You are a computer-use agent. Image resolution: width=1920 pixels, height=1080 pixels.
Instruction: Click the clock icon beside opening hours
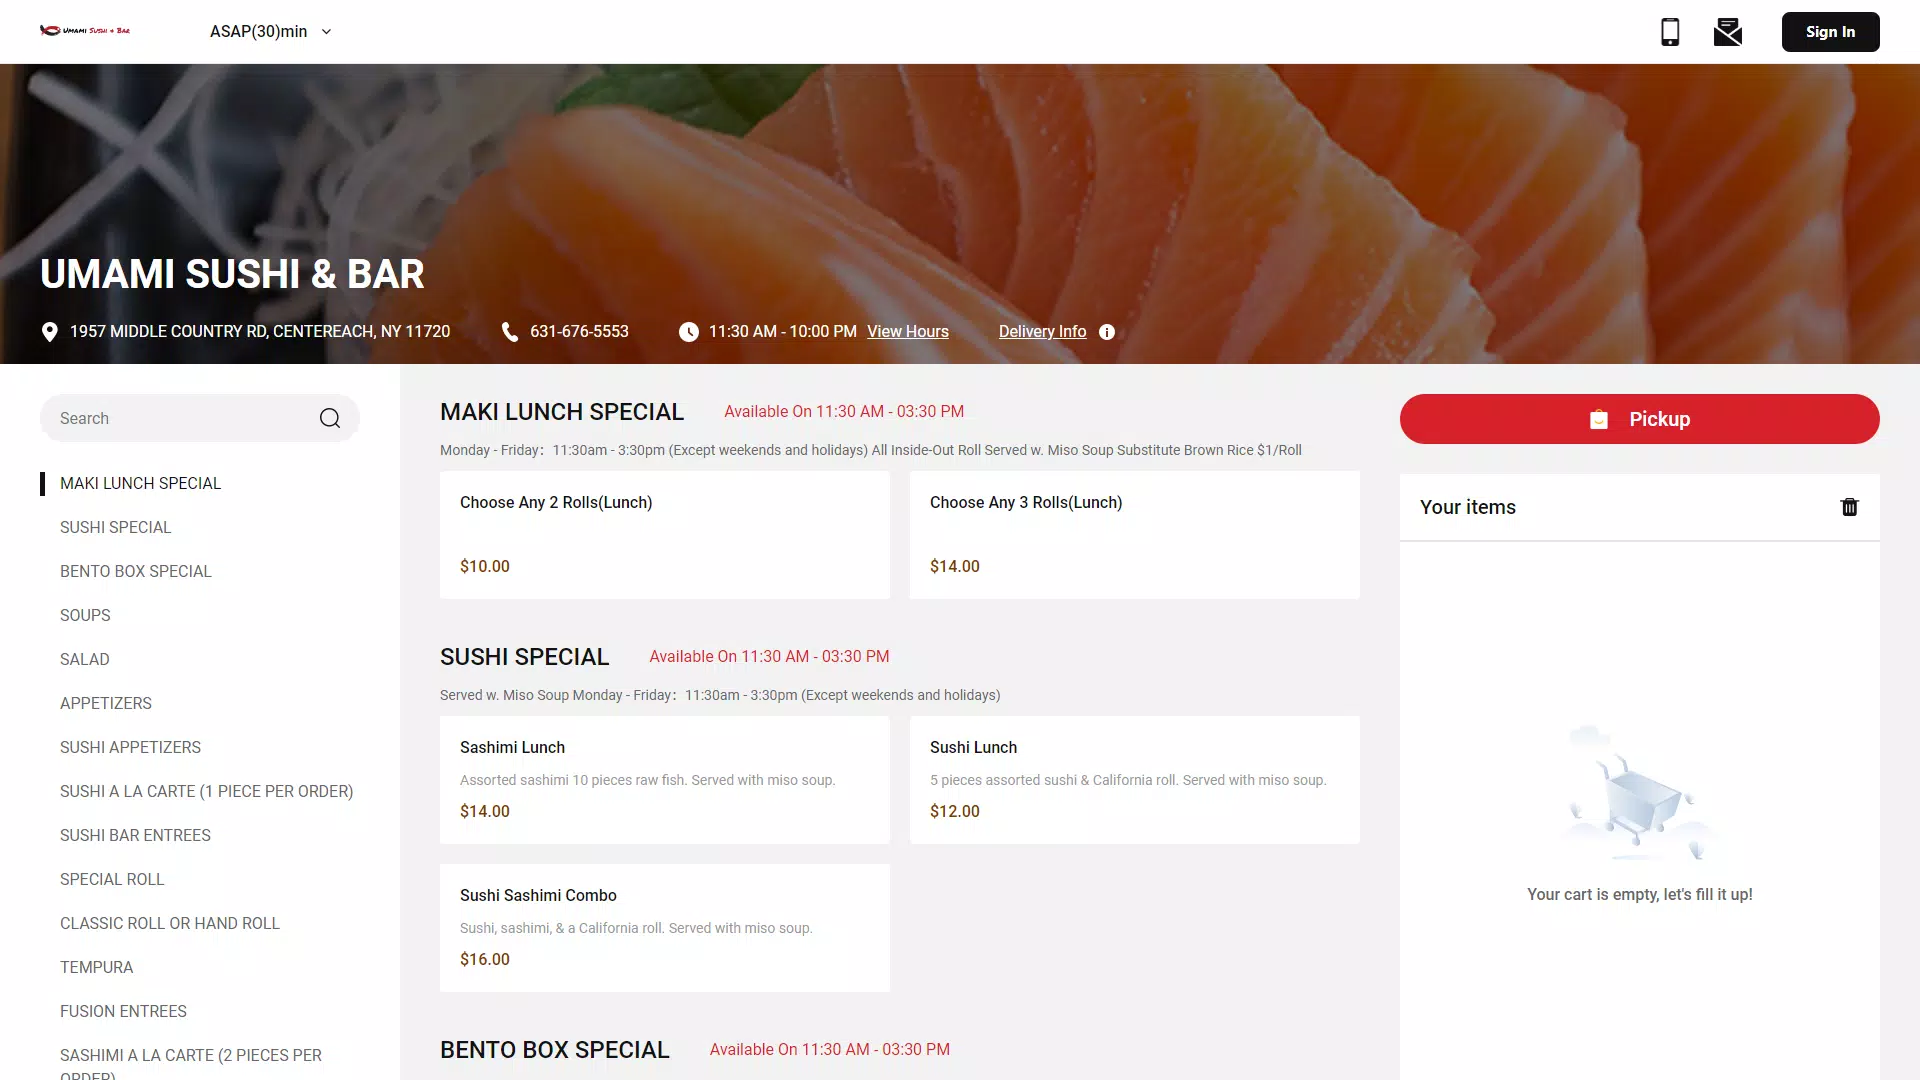689,332
